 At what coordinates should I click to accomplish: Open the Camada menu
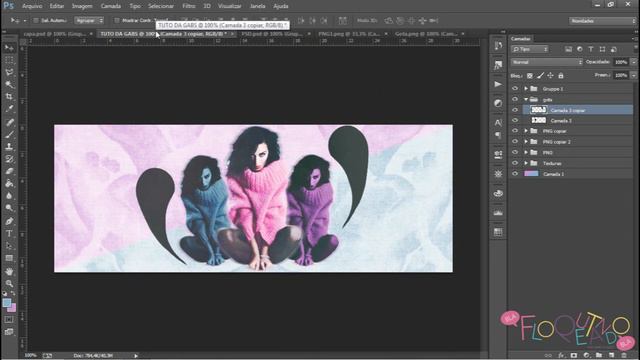pos(111,6)
